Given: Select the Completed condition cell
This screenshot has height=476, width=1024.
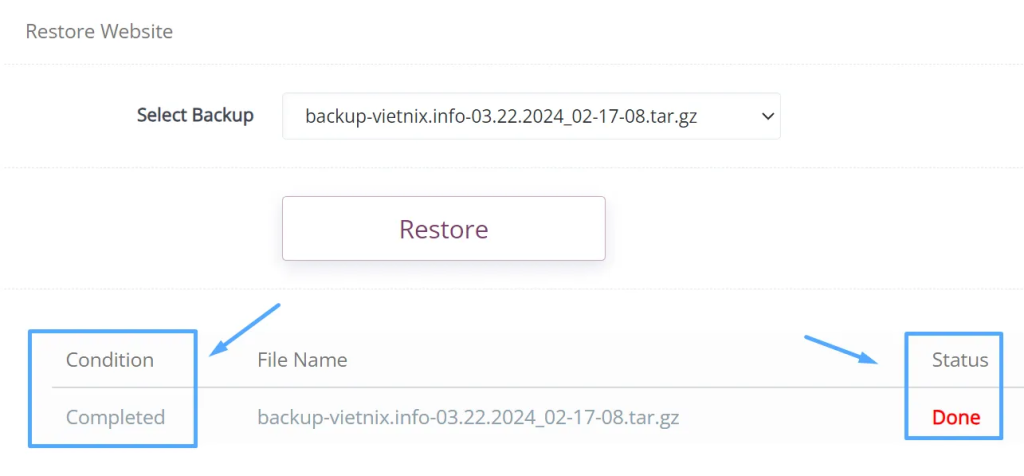Looking at the screenshot, I should 115,417.
